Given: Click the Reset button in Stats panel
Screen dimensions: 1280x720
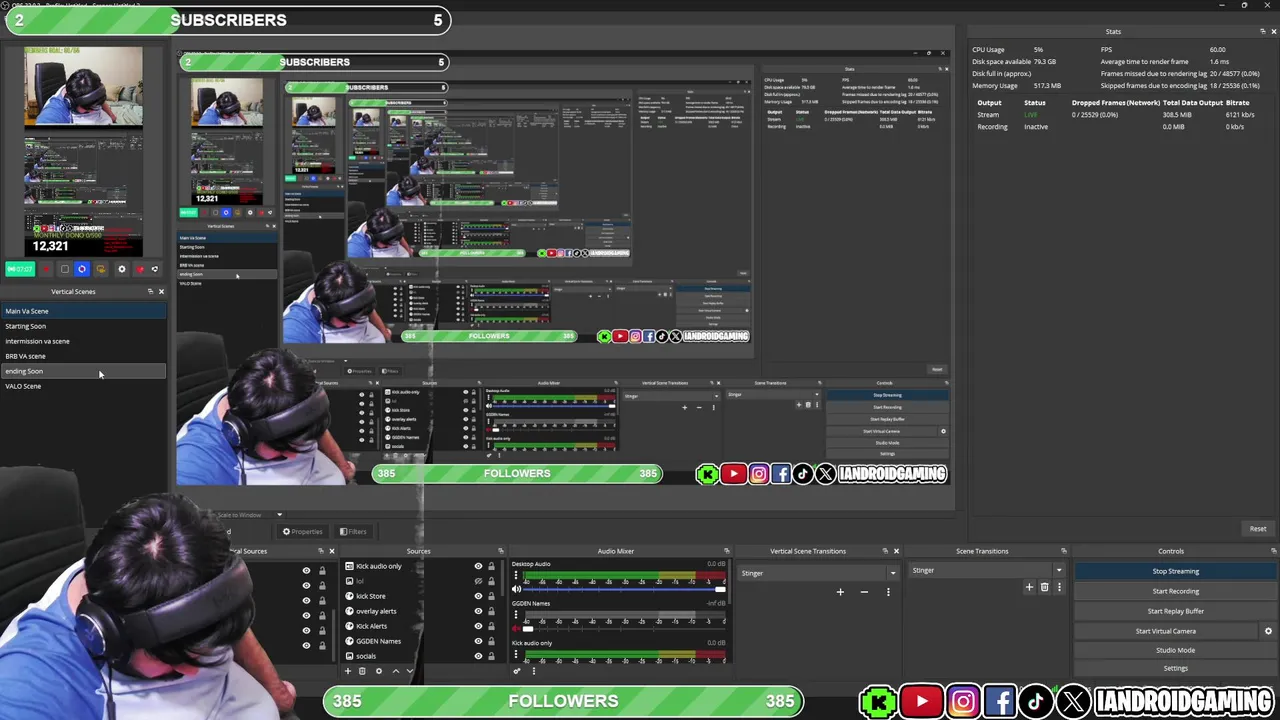Looking at the screenshot, I should [1258, 529].
